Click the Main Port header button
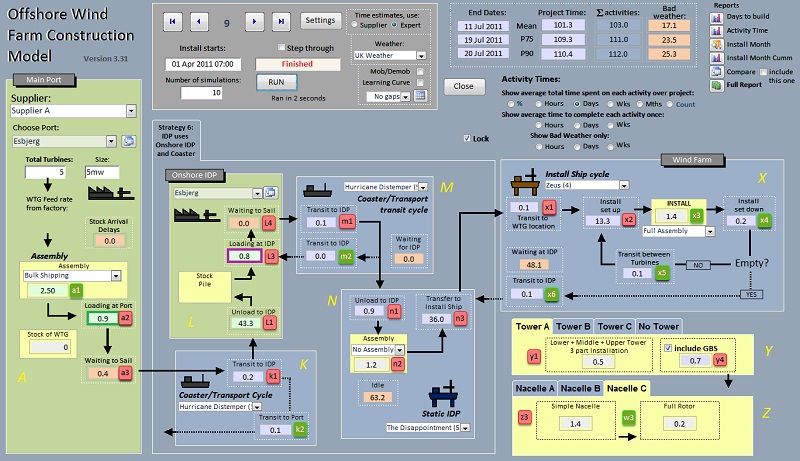Screen dimensions: 800x461 (x=43, y=80)
